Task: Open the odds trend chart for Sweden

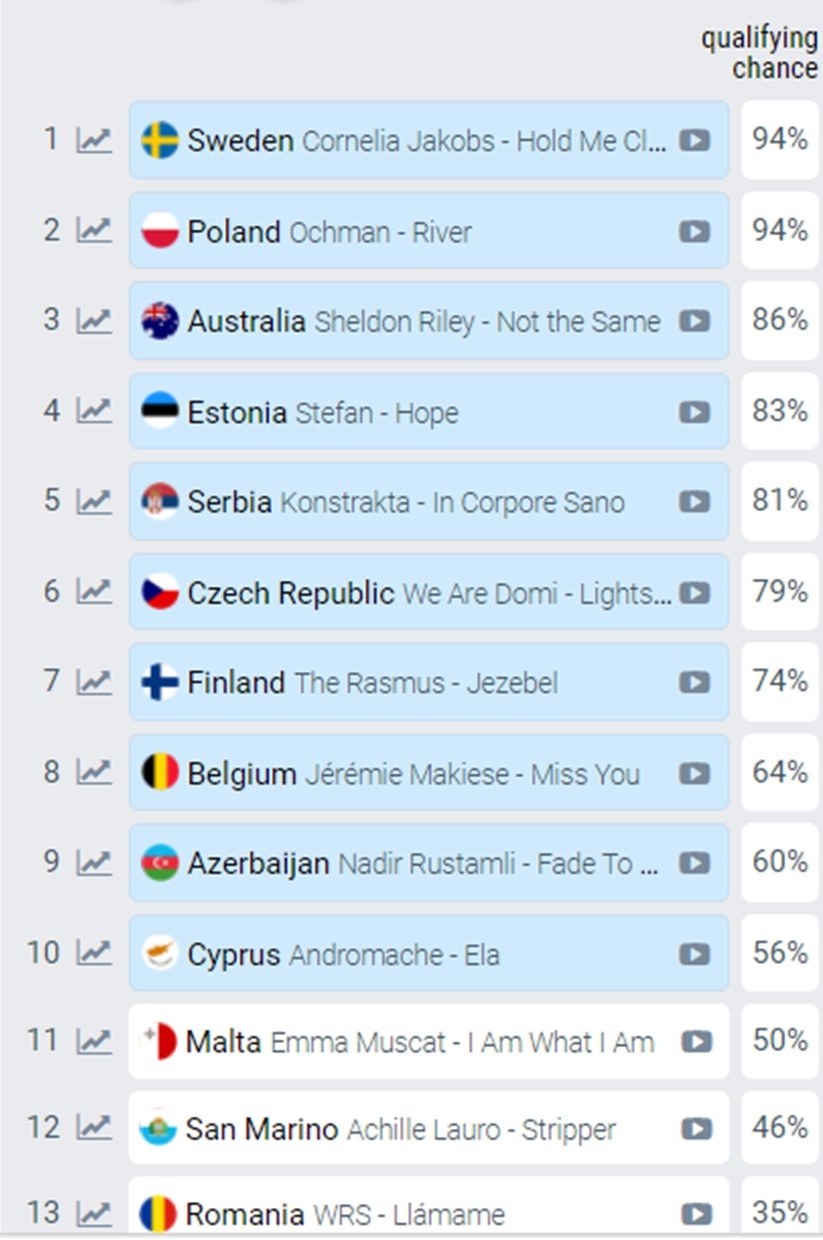Action: (x=94, y=140)
